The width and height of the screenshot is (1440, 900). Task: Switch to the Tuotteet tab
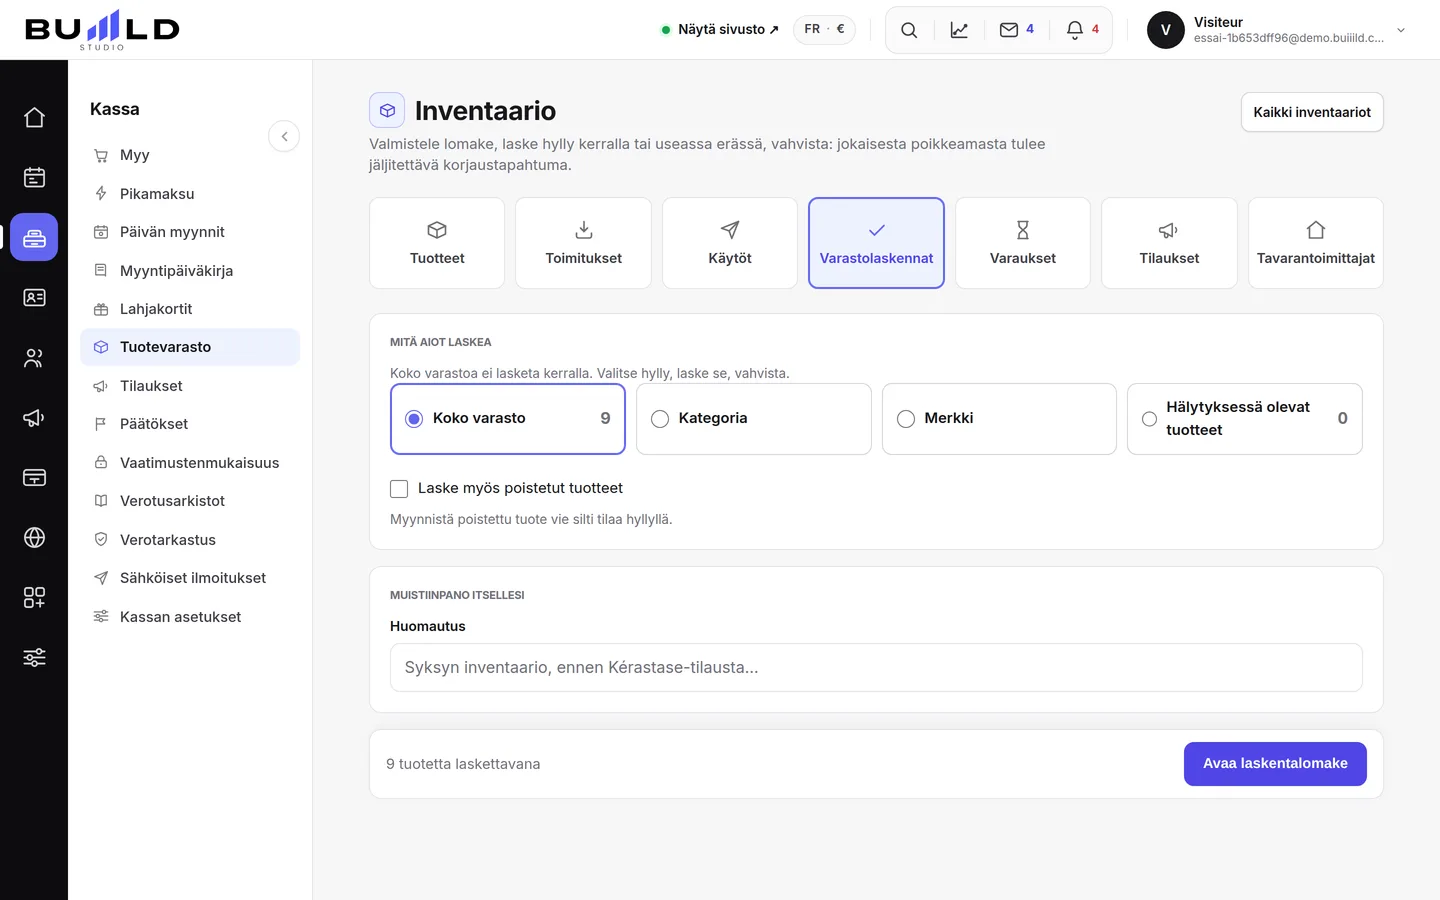coord(437,243)
